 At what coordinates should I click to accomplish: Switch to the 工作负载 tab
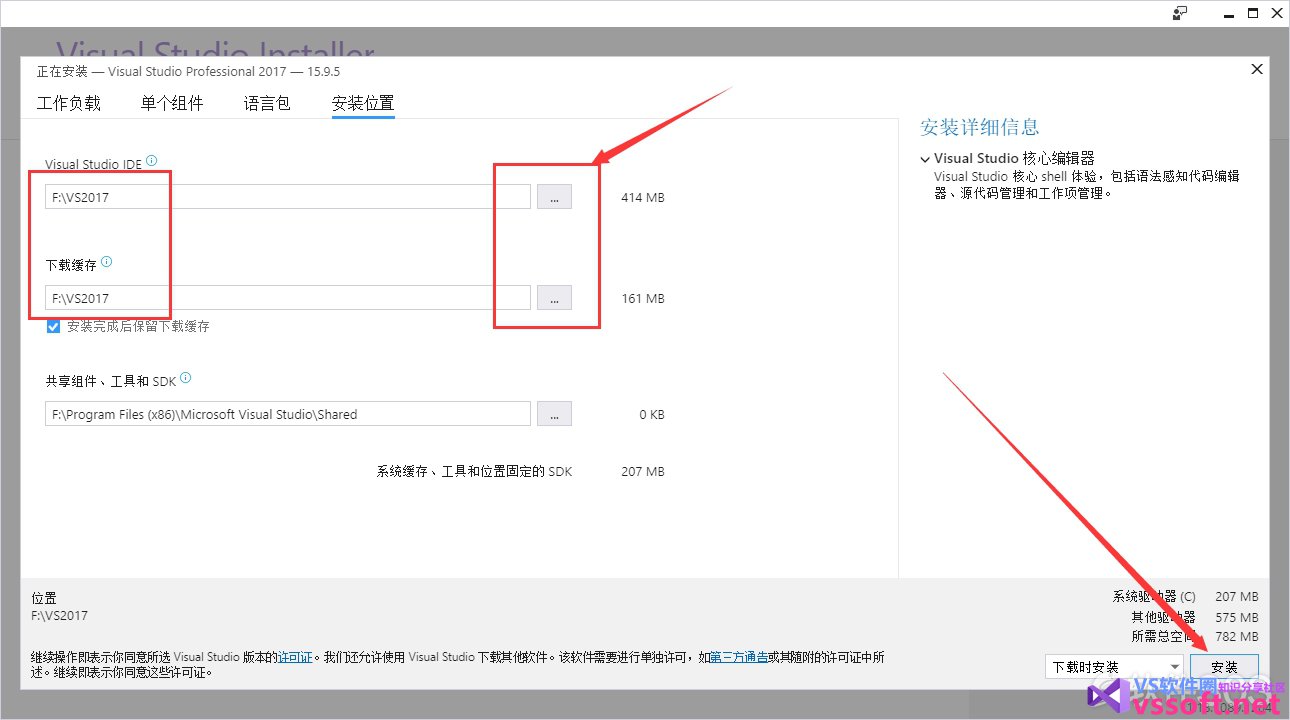[x=69, y=103]
